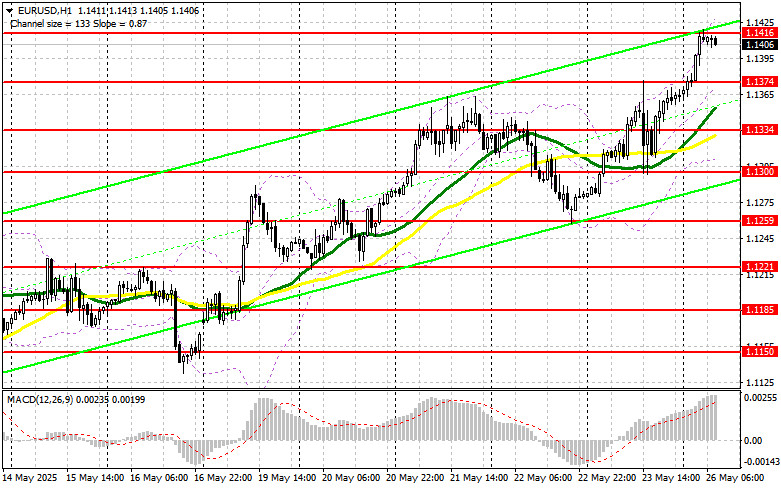Click the 20 May 22:00 time label
Viewport: 781px width, 489px height.
[x=415, y=478]
